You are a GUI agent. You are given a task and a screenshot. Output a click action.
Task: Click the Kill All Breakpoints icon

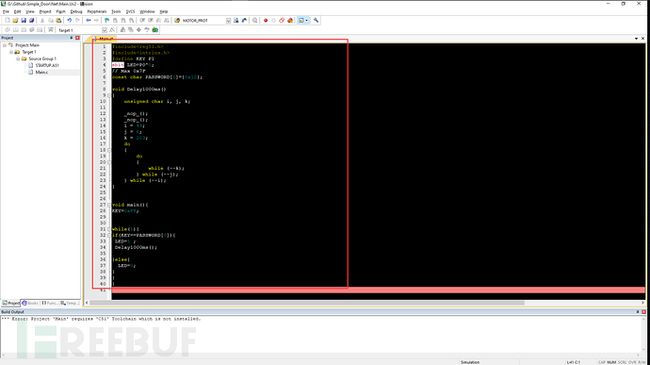[x=290, y=20]
